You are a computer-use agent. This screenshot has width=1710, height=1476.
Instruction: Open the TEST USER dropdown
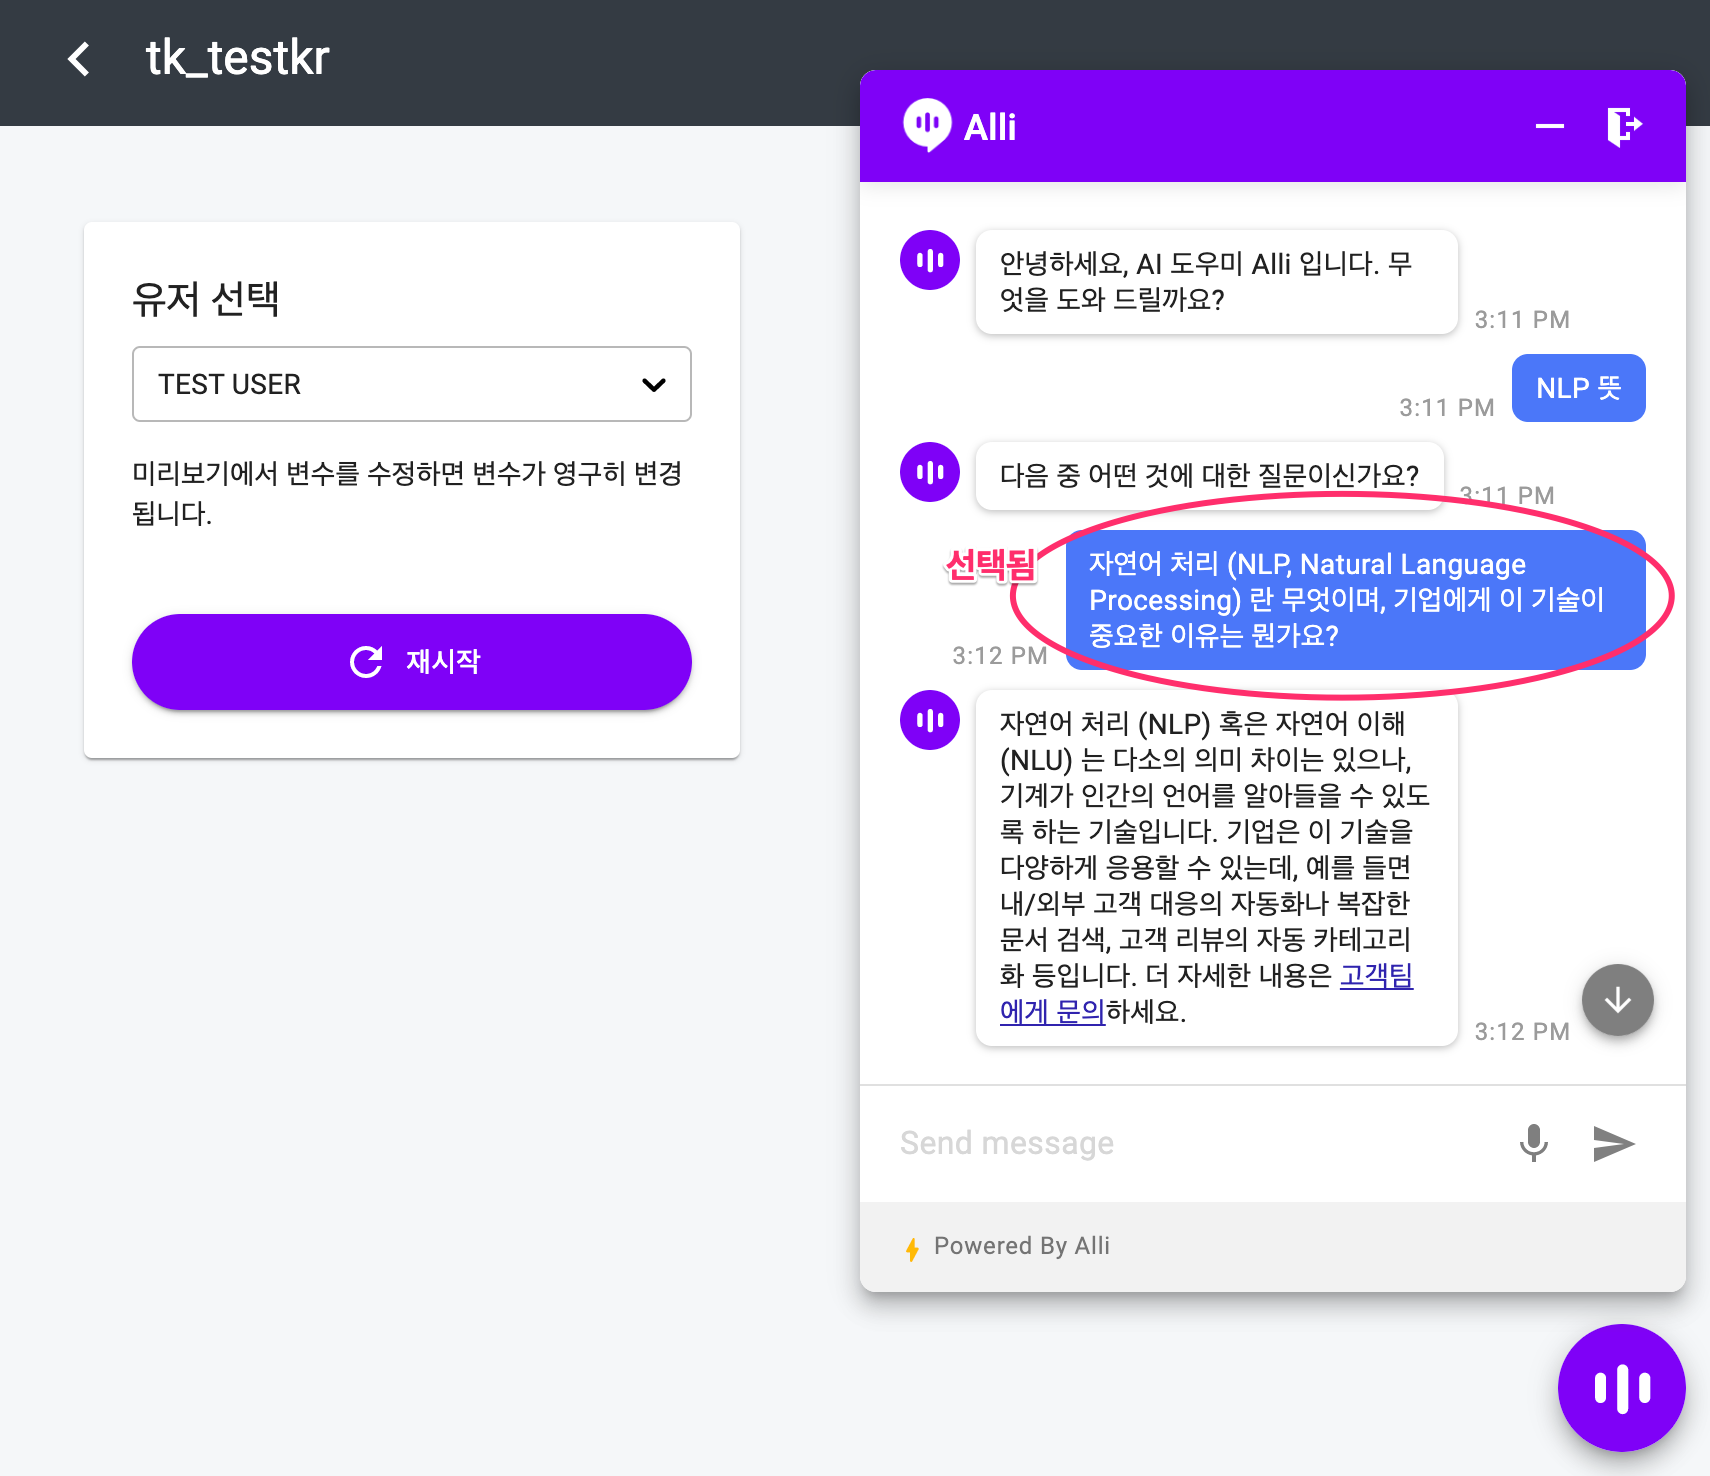pyautogui.click(x=412, y=384)
